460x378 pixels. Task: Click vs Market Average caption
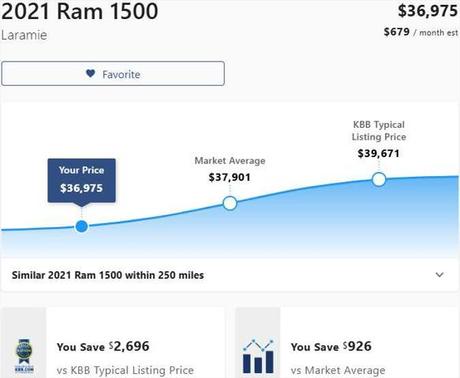click(x=338, y=370)
